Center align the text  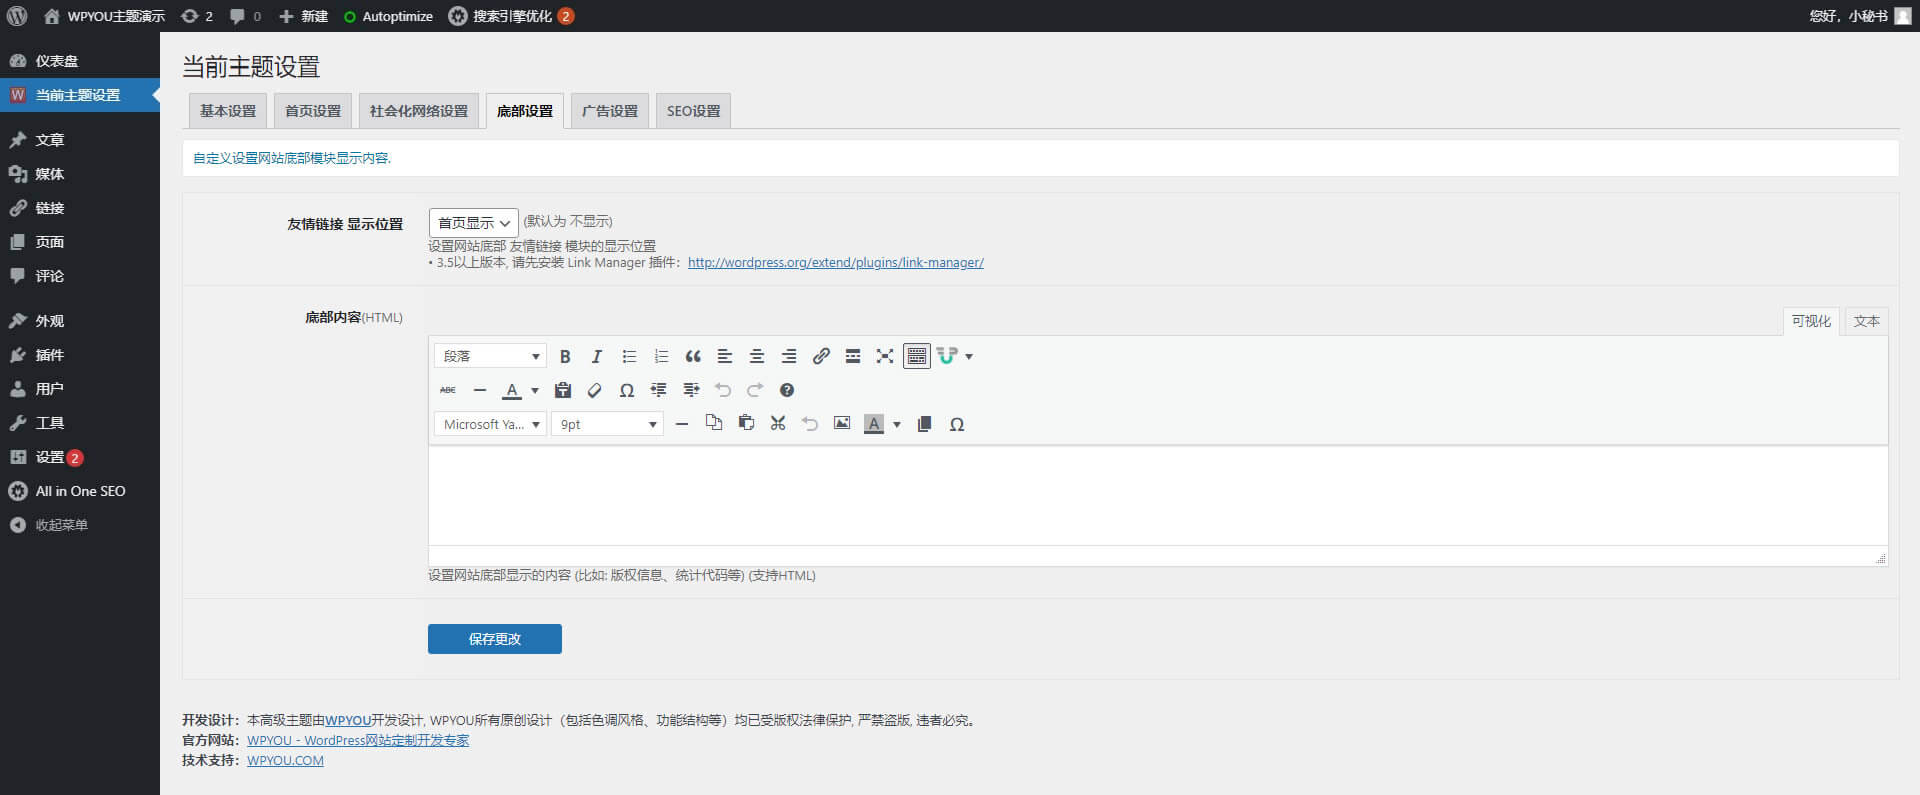(x=757, y=356)
